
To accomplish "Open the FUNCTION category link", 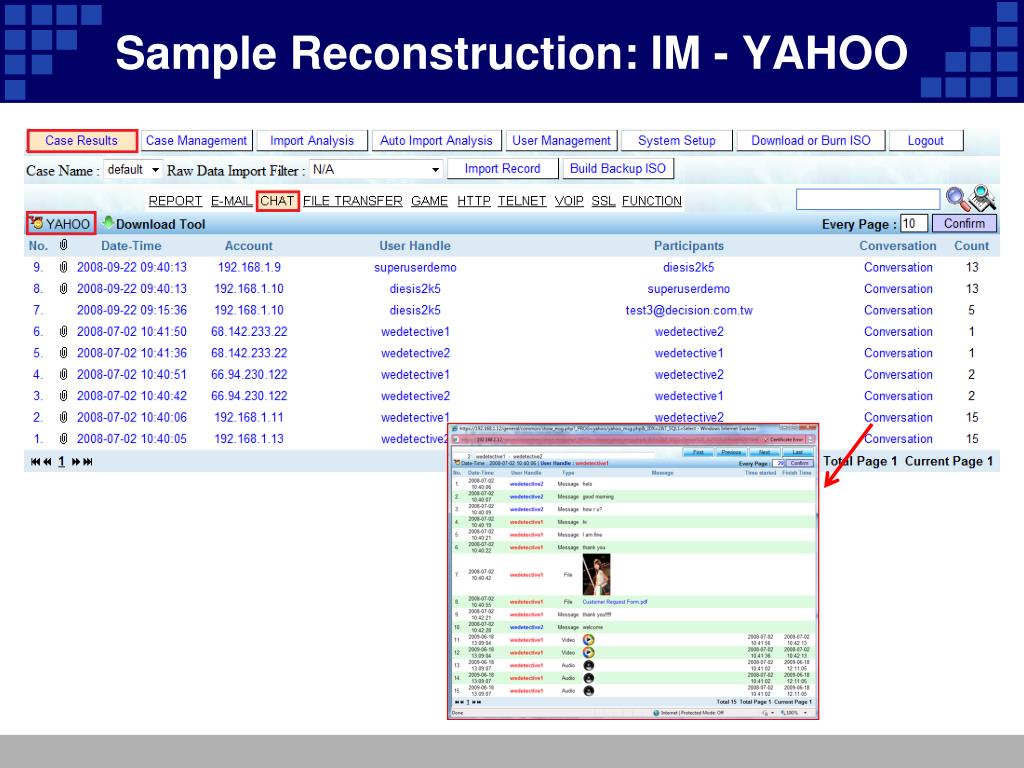I will 652,201.
